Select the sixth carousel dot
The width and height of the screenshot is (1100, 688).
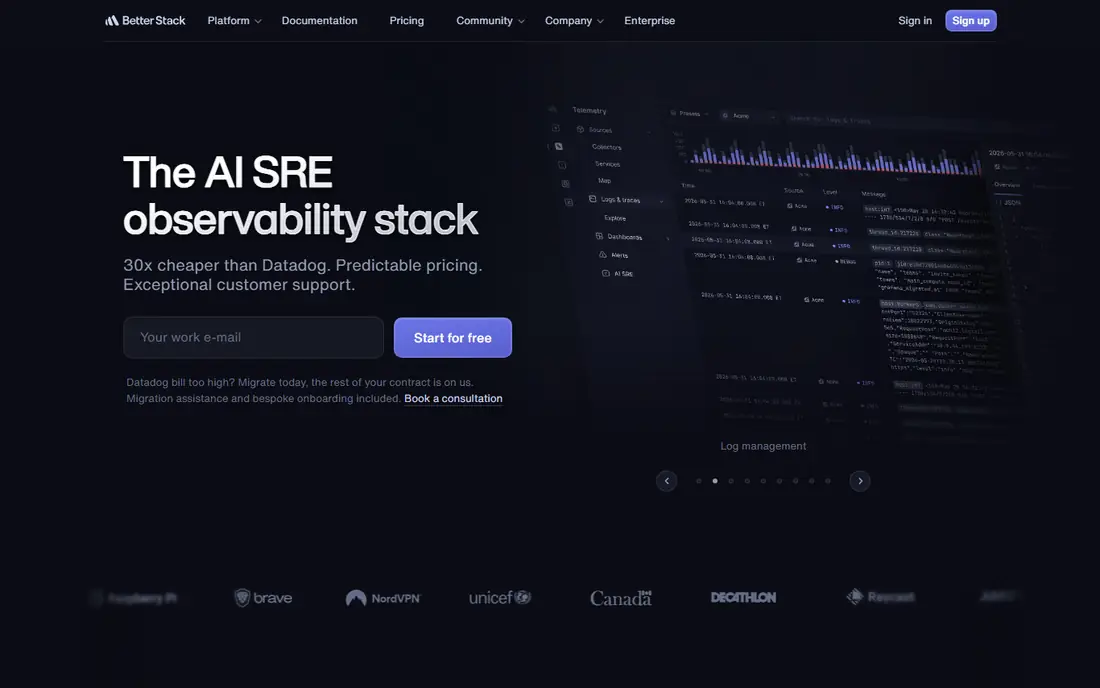point(779,481)
